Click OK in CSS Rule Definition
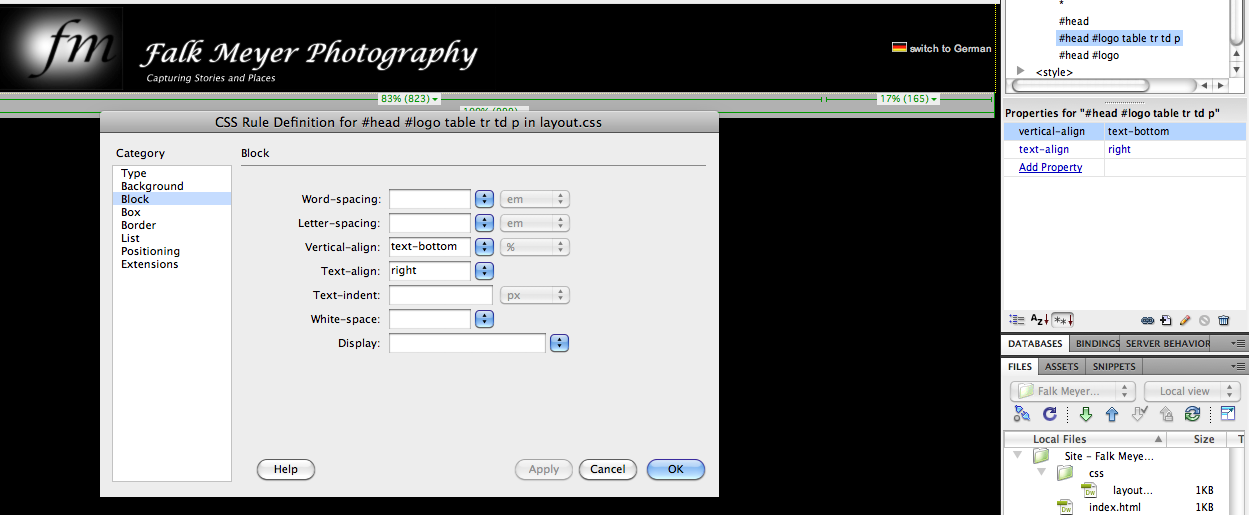 (676, 469)
